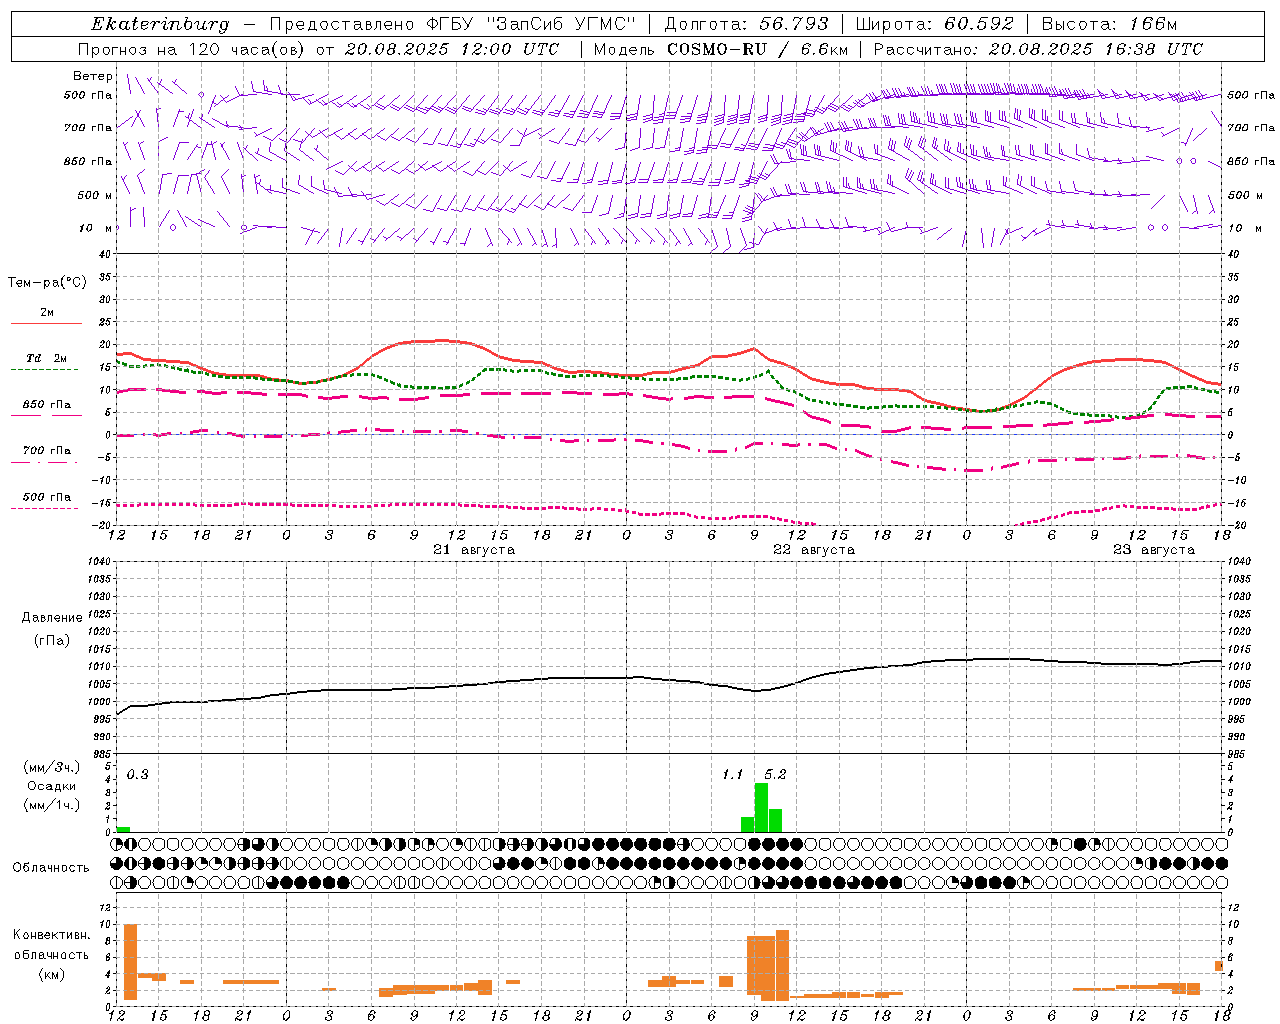Click the Долгота: 56.793 value
Screen dimensions: 1280x1024
coord(746,24)
